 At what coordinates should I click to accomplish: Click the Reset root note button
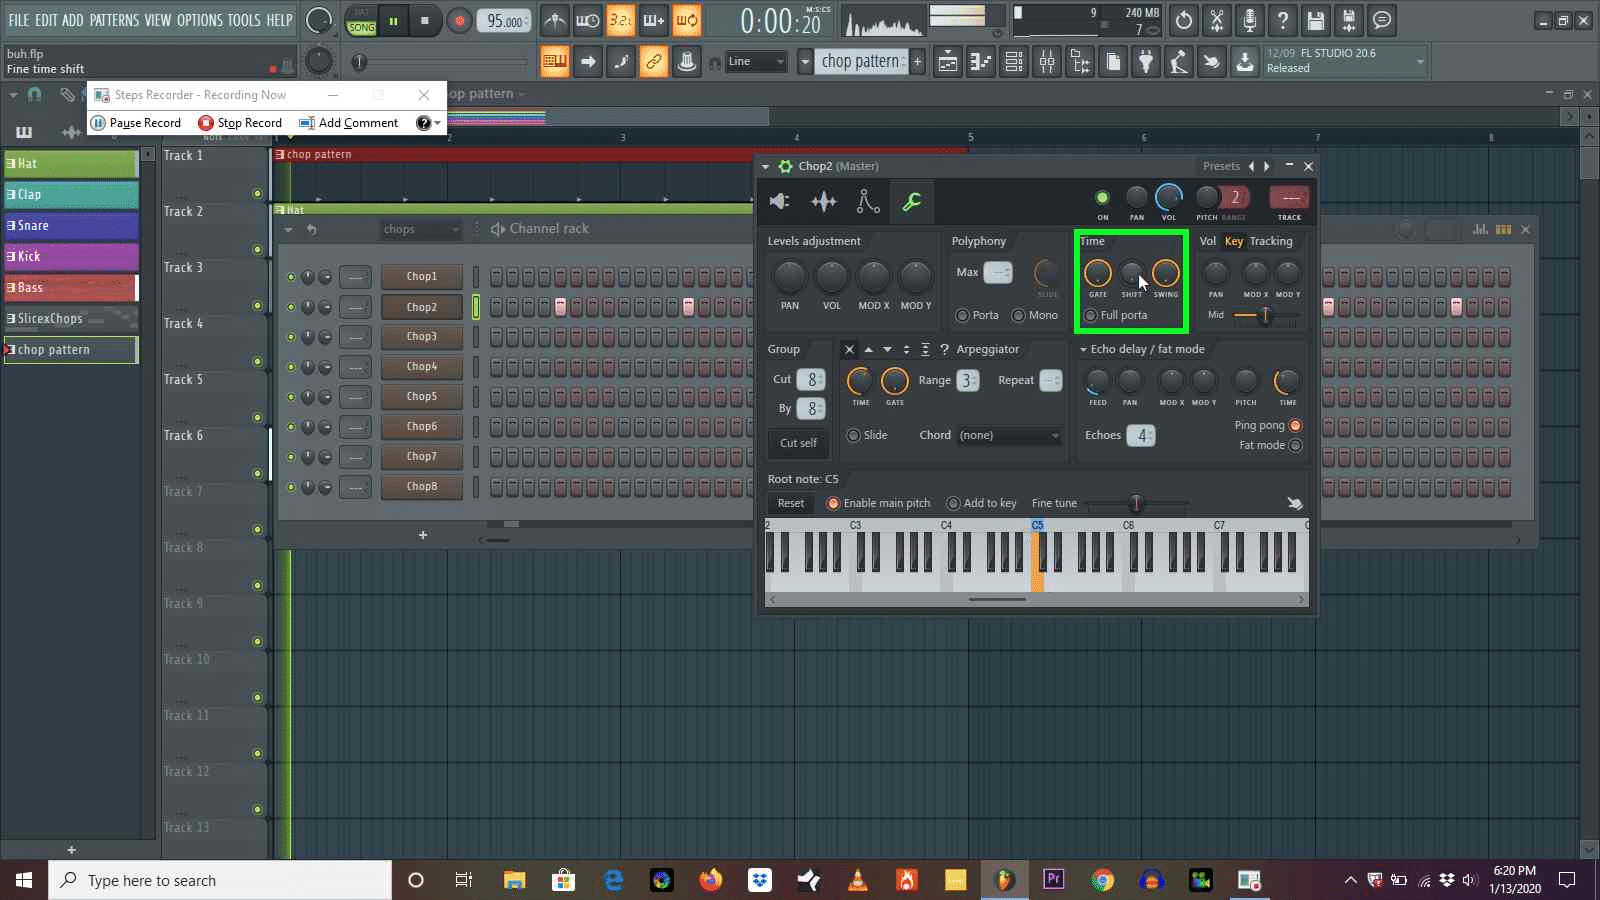790,503
